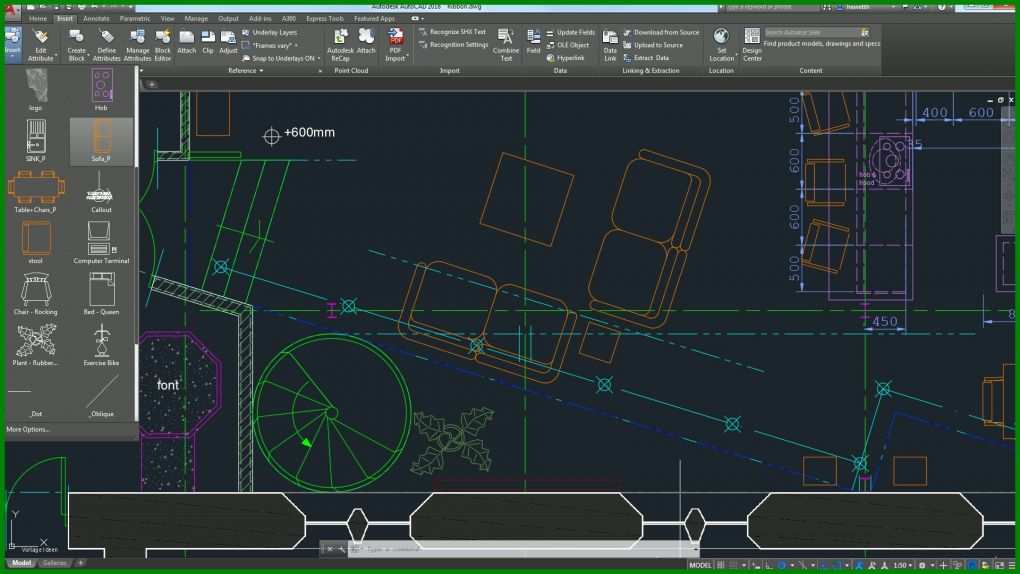Select the Clip tool

pyautogui.click(x=208, y=42)
